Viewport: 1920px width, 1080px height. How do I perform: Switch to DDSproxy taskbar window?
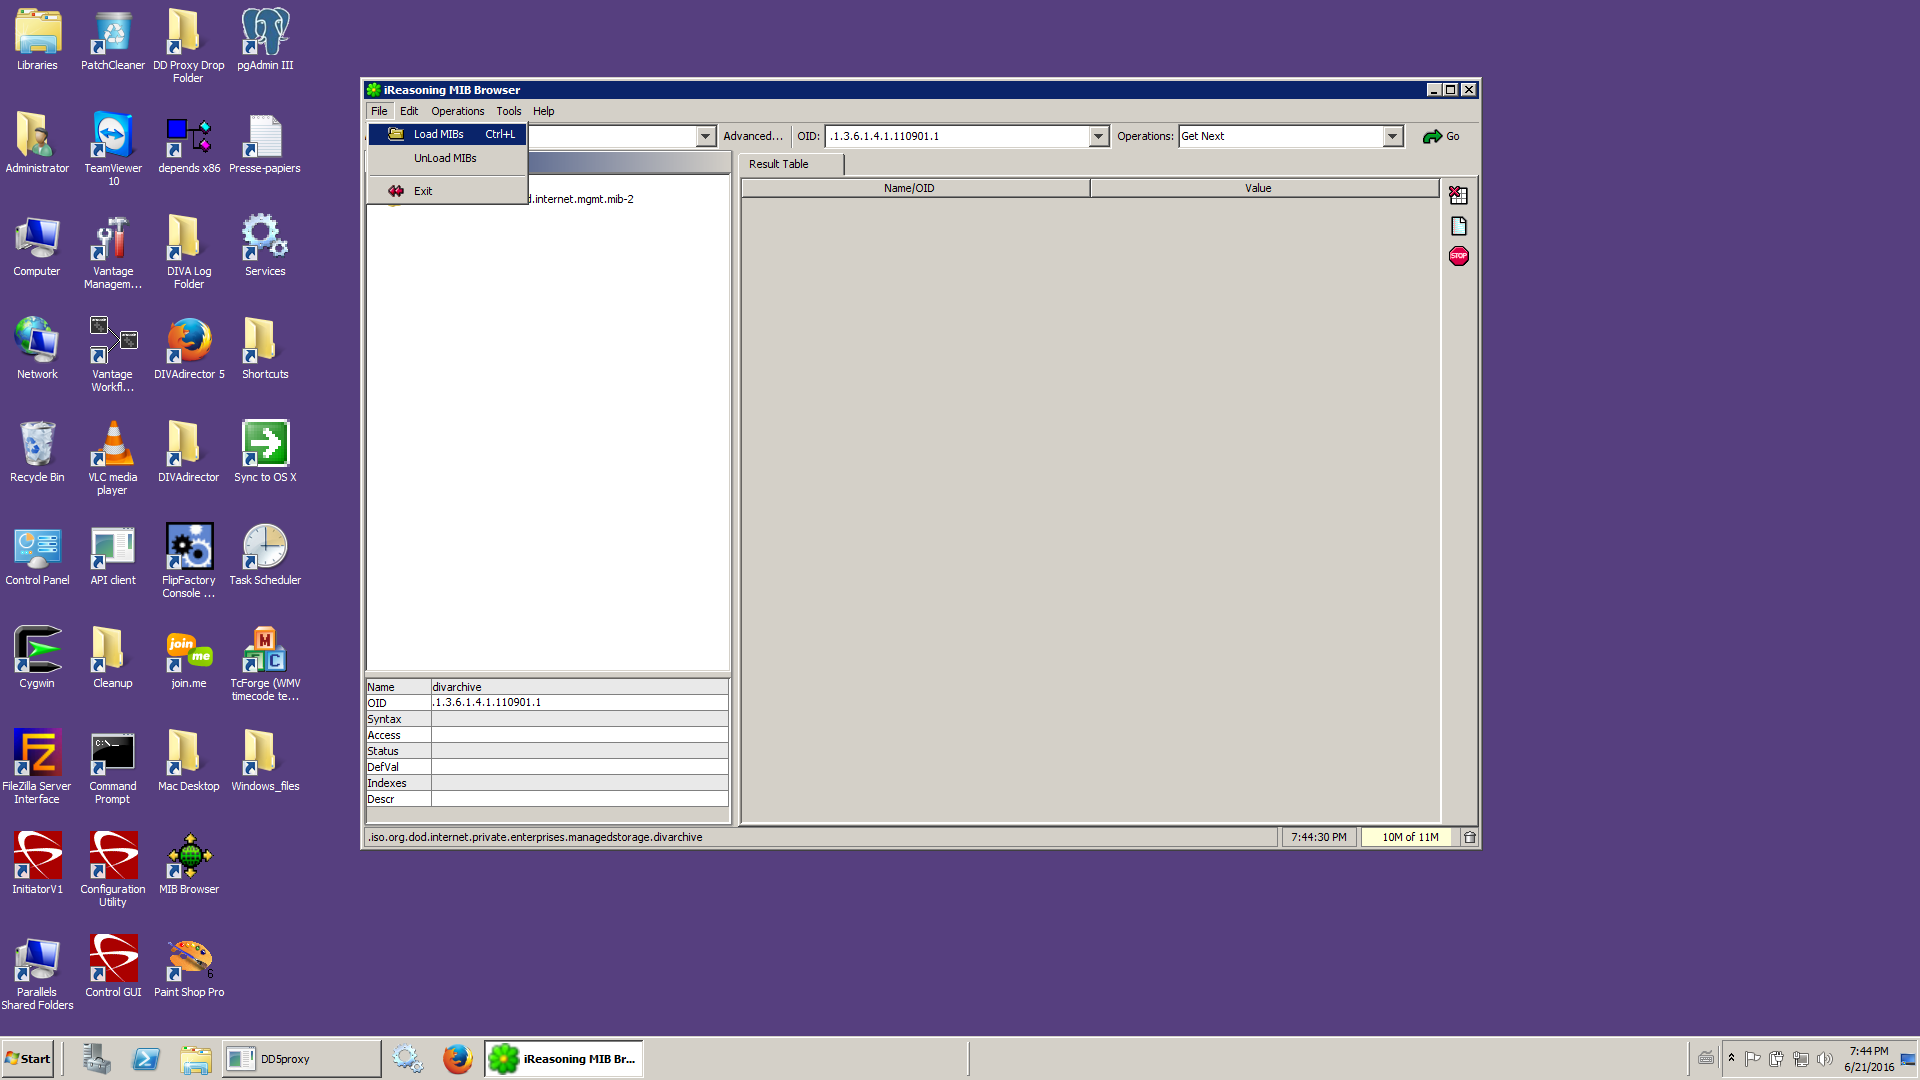[x=301, y=1059]
